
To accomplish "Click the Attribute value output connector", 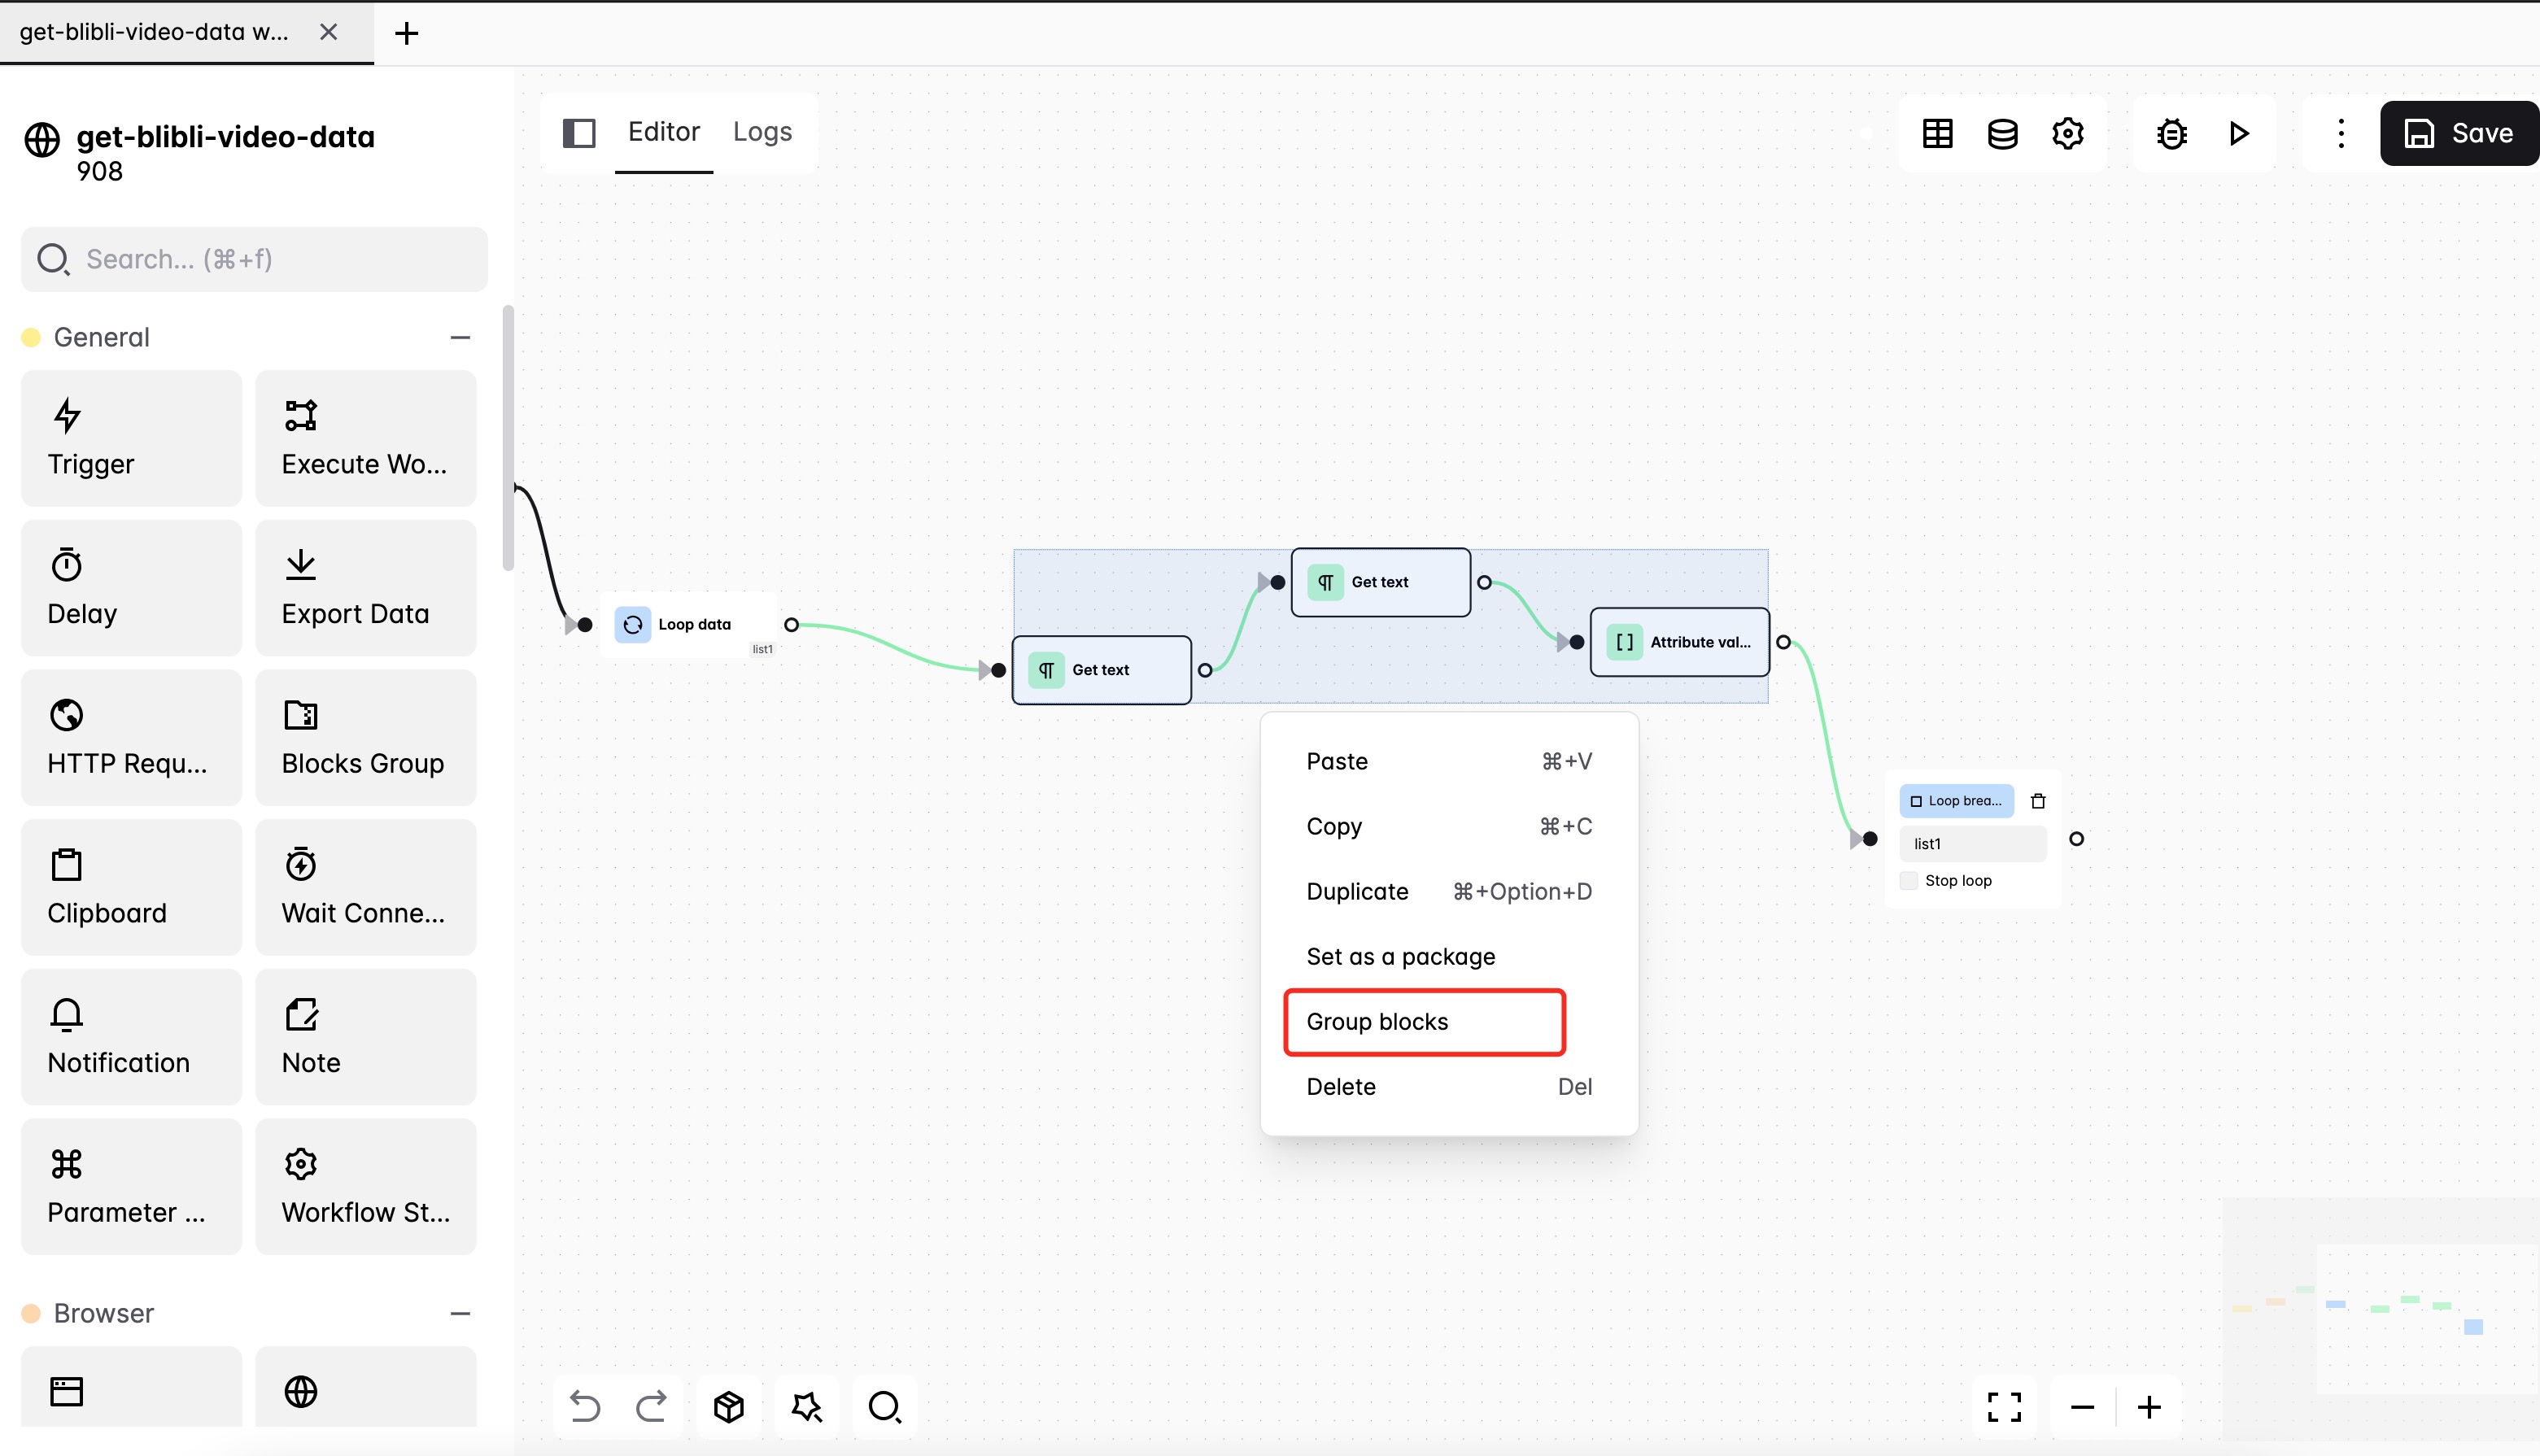I will coord(1783,642).
